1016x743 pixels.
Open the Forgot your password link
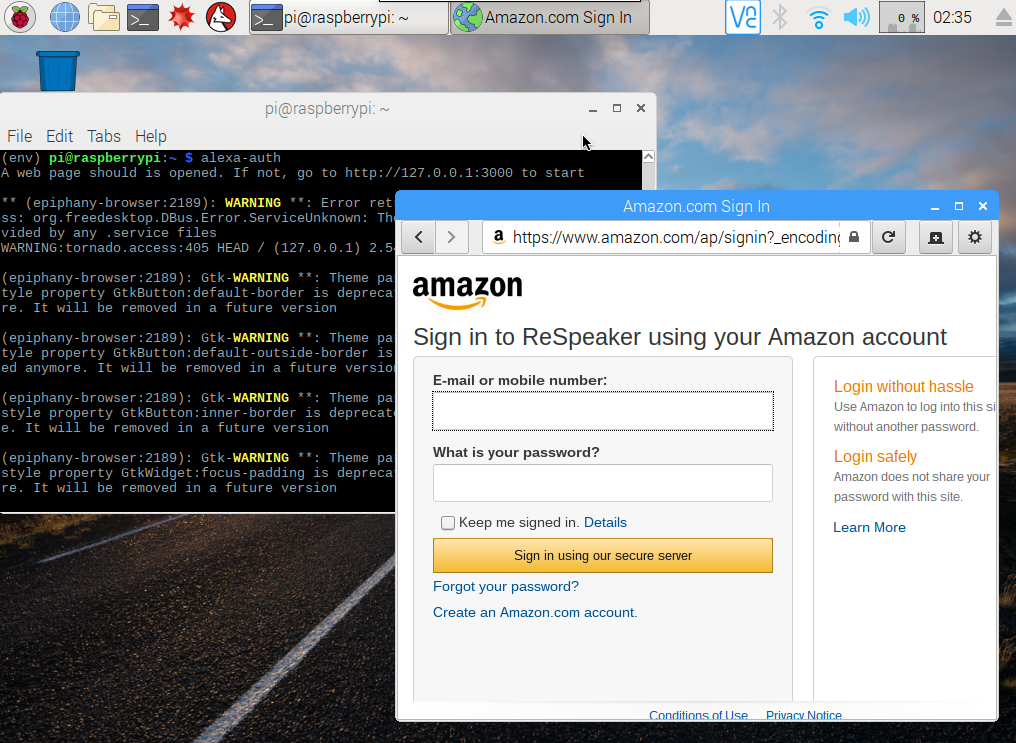505,586
